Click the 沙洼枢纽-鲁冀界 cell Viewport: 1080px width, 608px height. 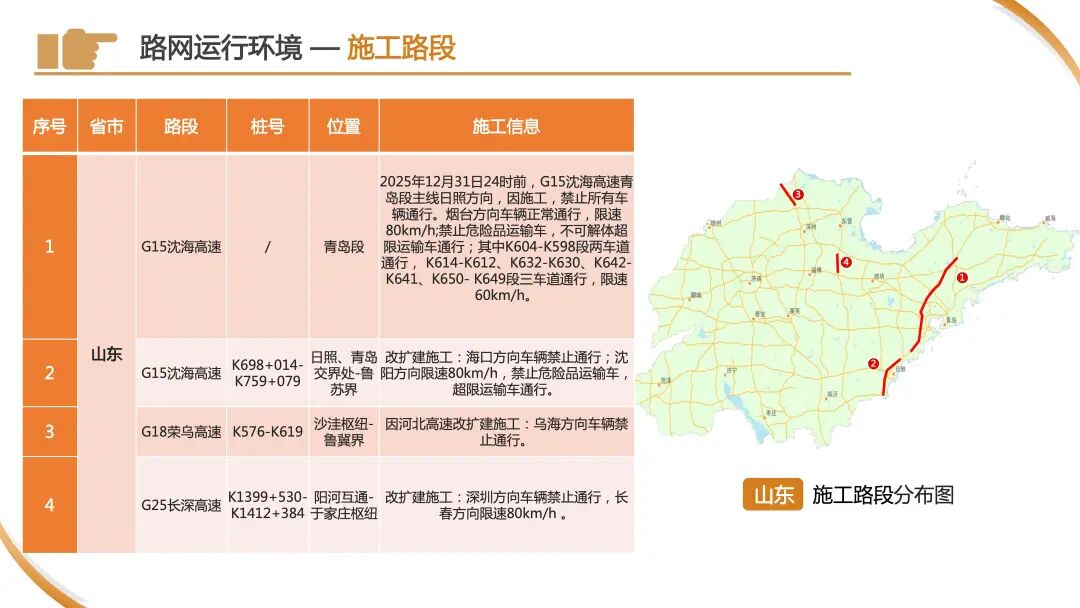pyautogui.click(x=344, y=432)
